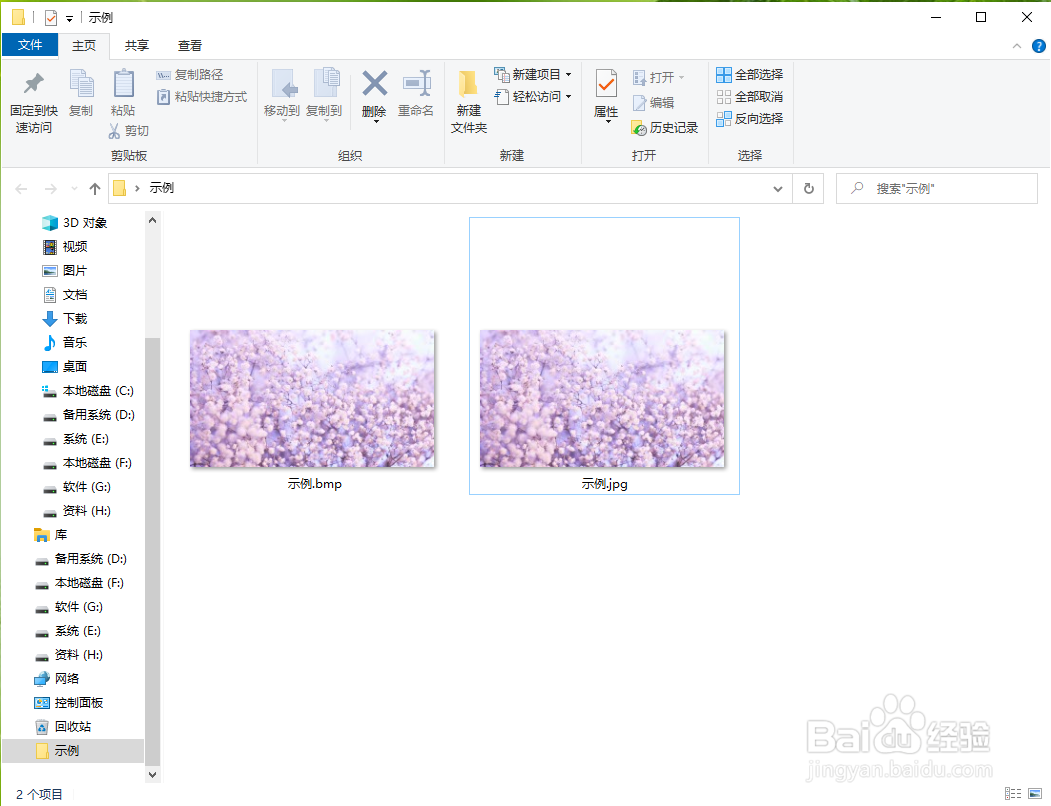Viewport: 1051px width, 806px height.
Task: Open recent locations dropdown
Action: point(74,189)
